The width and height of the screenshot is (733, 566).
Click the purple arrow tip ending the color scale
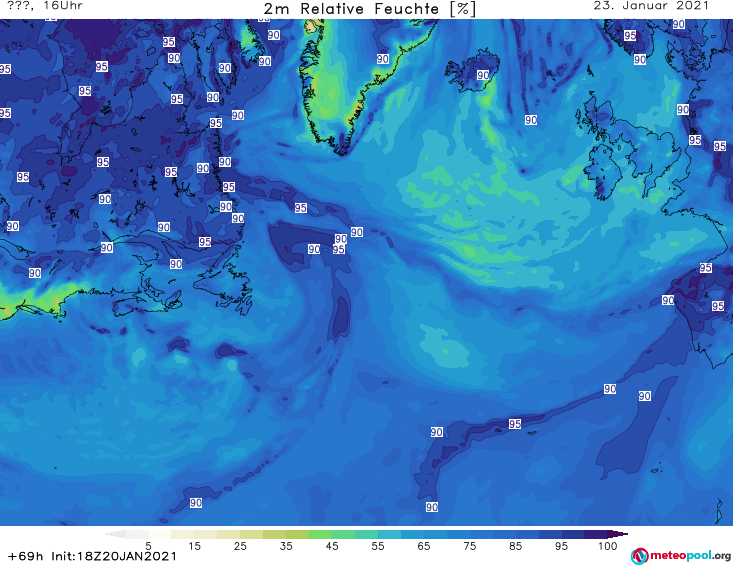[x=618, y=534]
